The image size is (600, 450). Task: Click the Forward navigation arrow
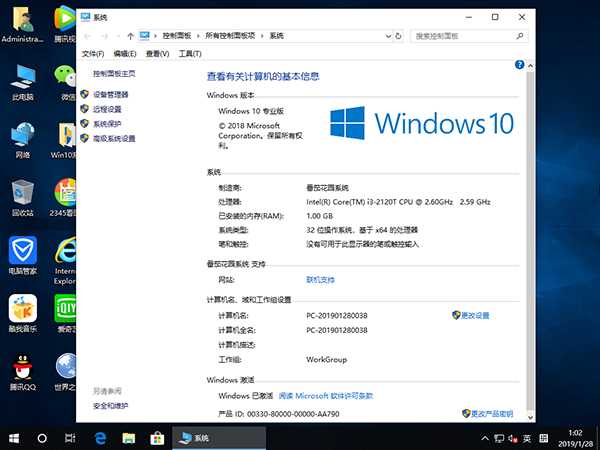pyautogui.click(x=104, y=36)
